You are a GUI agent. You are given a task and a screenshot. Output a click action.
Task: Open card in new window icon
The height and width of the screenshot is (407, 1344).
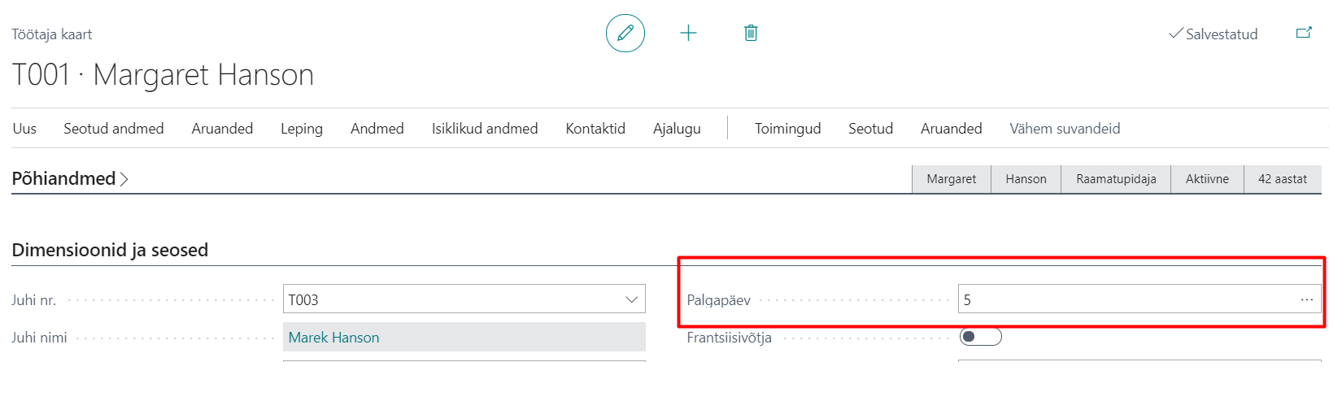[1304, 33]
